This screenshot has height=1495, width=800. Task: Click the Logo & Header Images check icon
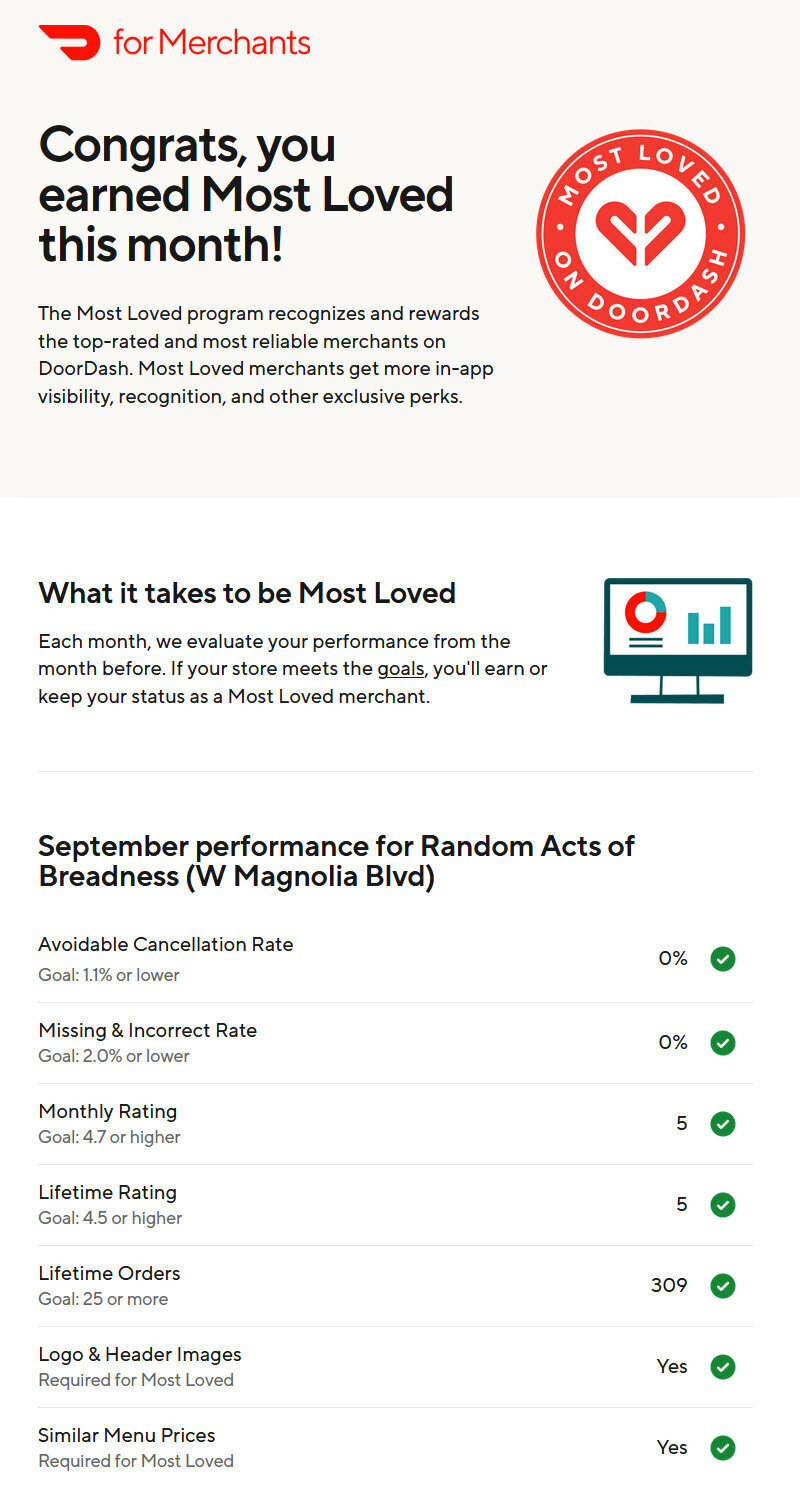coord(723,1367)
